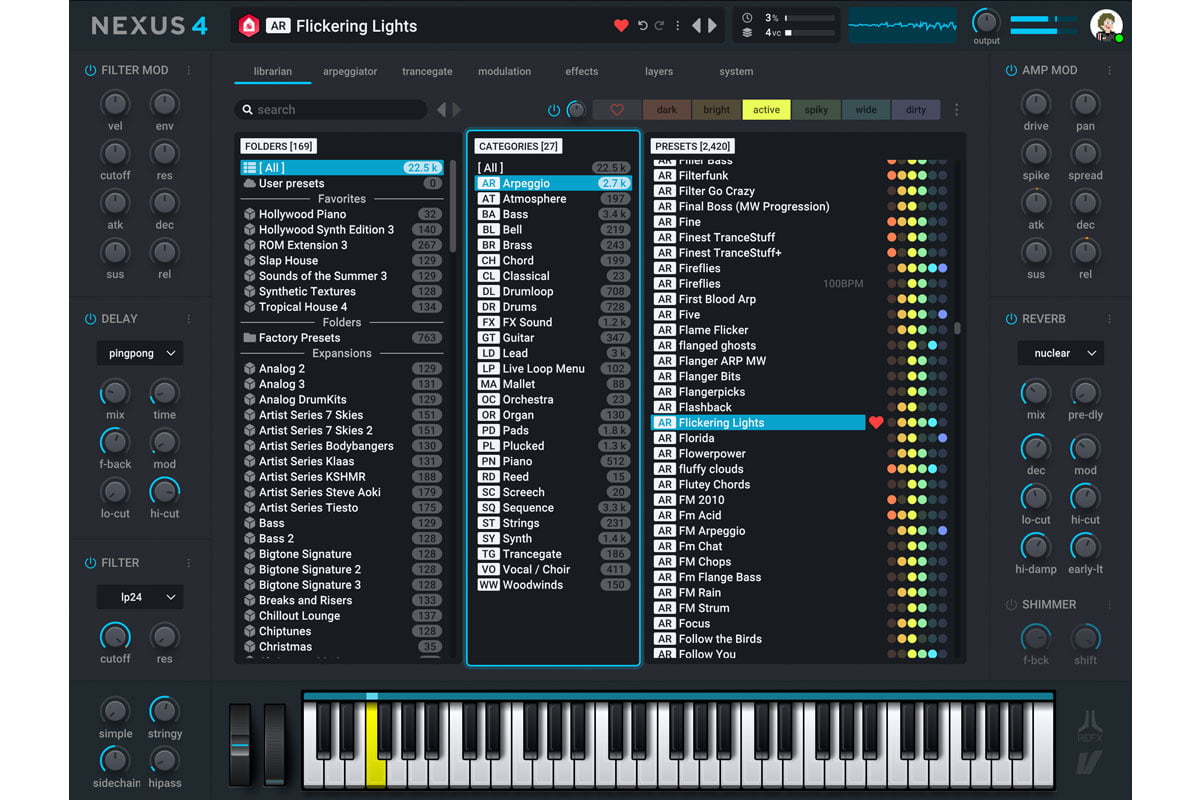Toggle the FILTER MOD power button
Viewport: 1200px width, 800px height.
click(x=91, y=71)
